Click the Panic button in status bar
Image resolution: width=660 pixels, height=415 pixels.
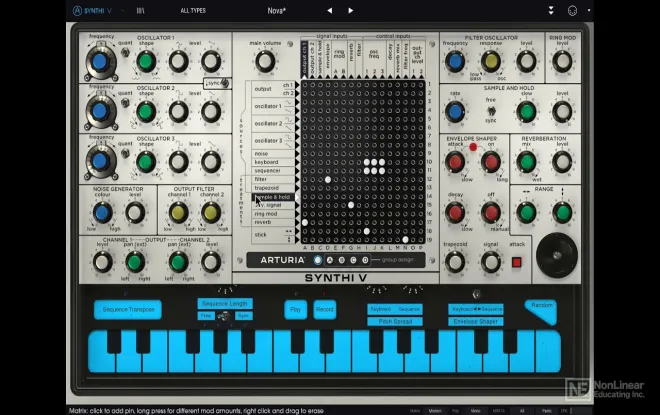tap(546, 411)
